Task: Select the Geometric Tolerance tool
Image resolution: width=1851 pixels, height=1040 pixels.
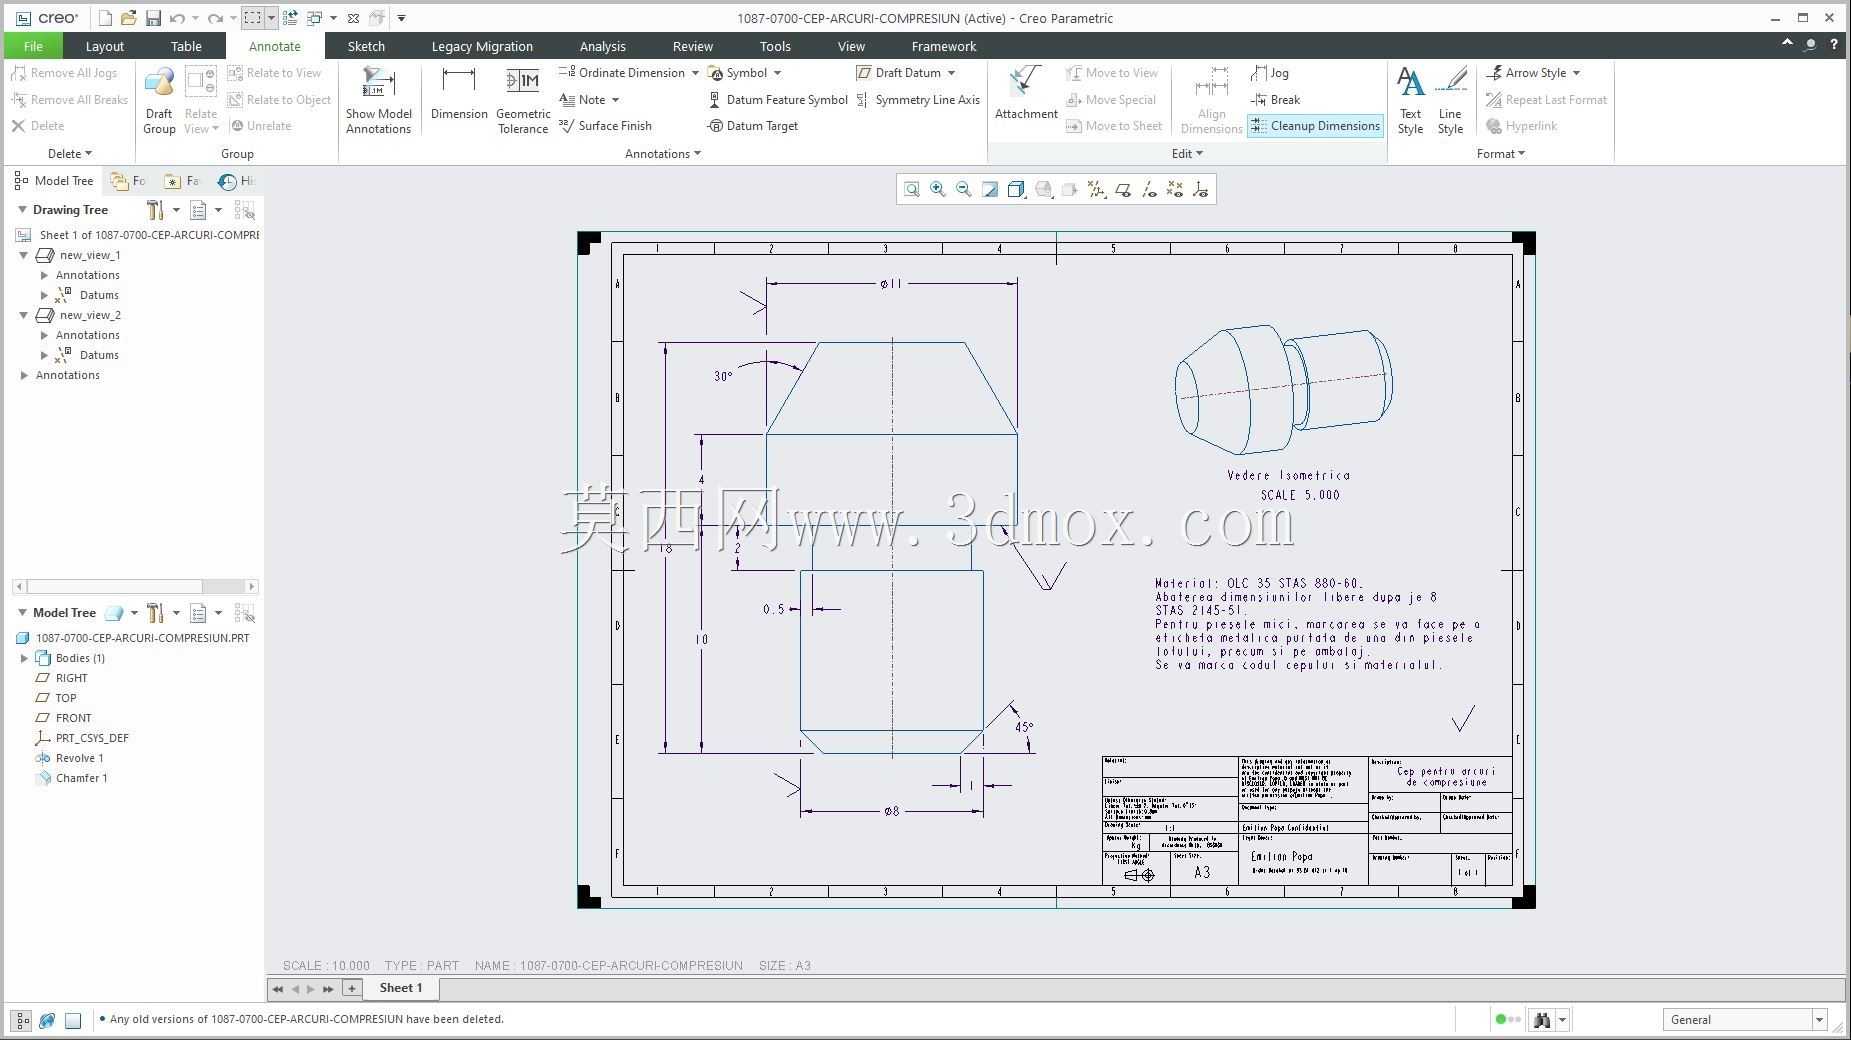Action: point(523,100)
